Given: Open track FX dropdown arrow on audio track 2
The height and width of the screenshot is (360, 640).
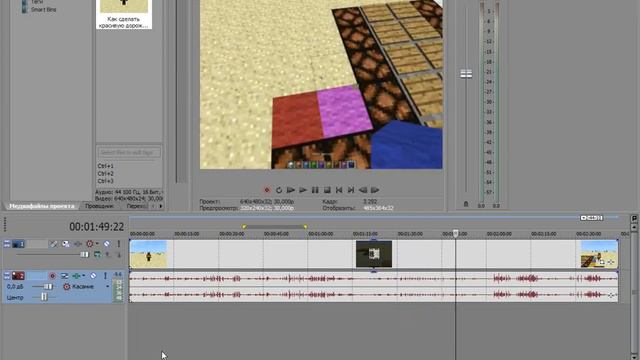Looking at the screenshot, I should click(84, 276).
